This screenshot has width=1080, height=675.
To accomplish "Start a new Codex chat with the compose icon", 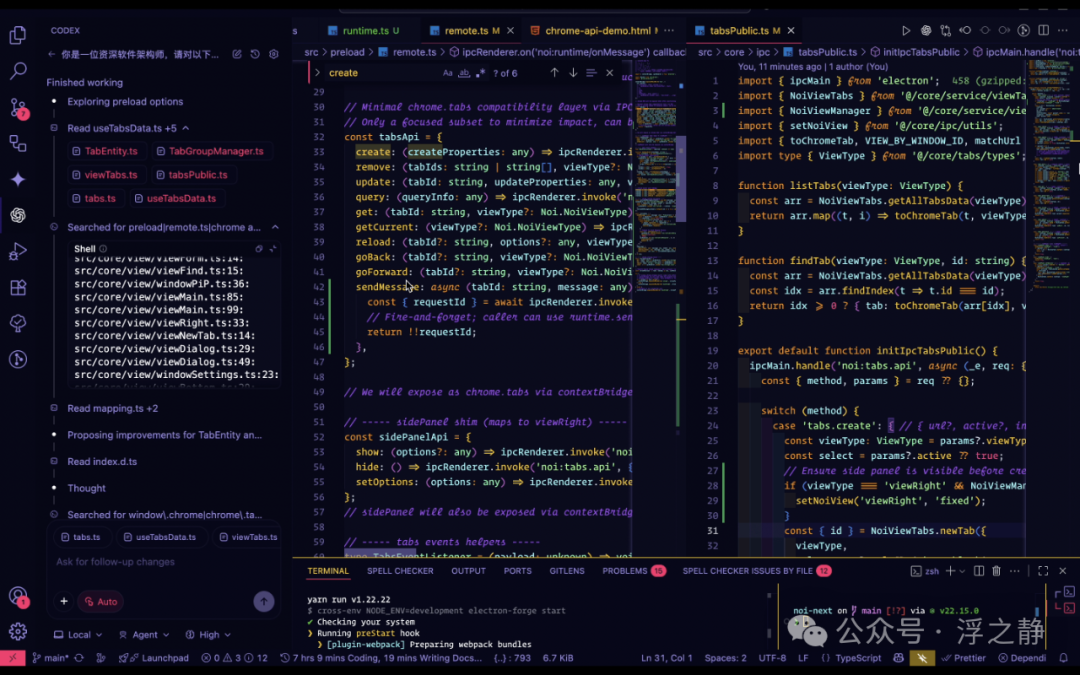I will tap(237, 54).
